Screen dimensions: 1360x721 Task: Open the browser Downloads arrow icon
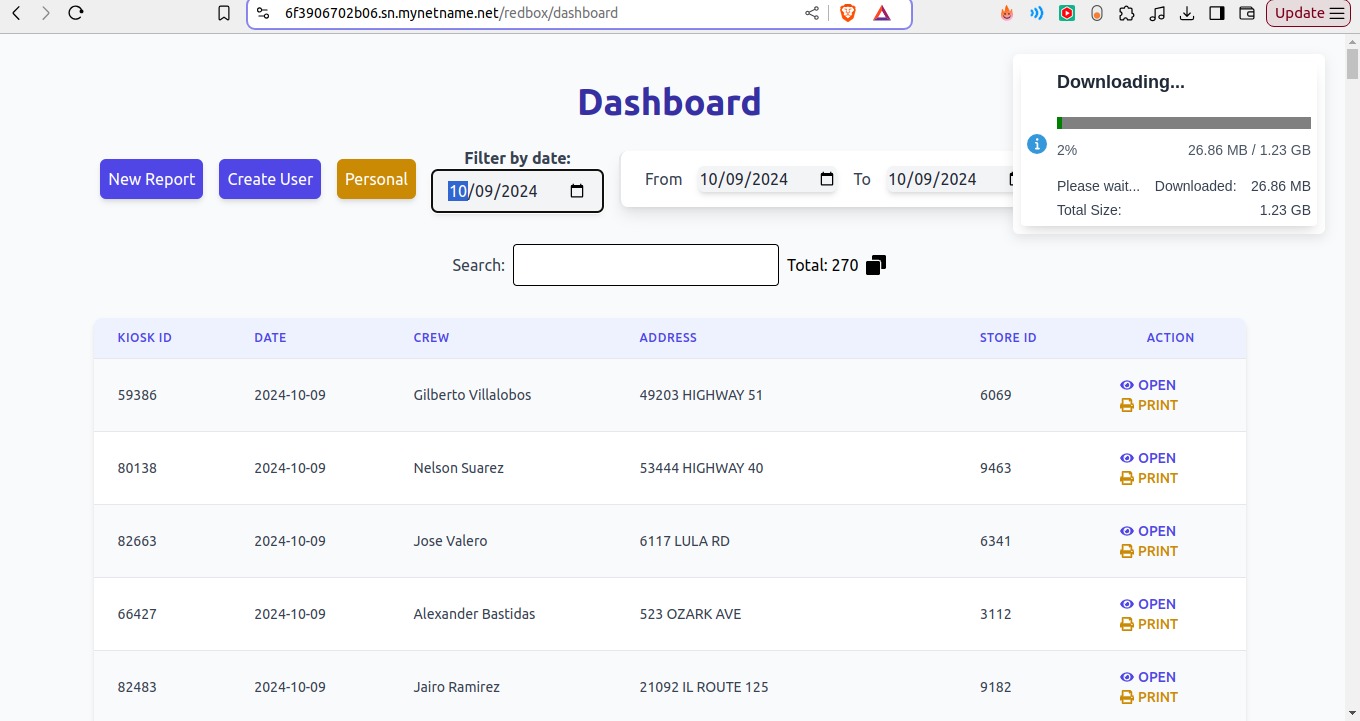[x=1187, y=13]
